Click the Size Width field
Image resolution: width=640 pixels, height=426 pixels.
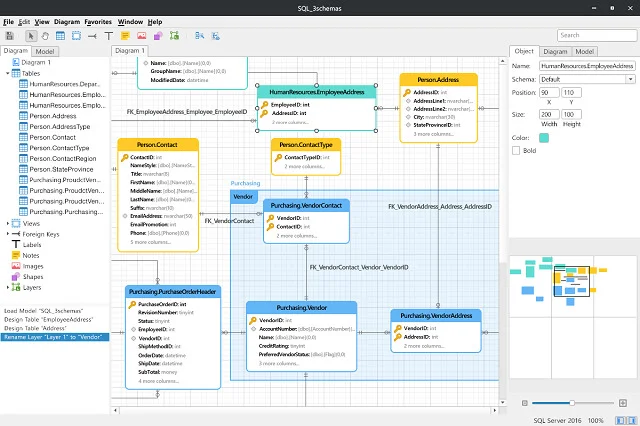549,114
